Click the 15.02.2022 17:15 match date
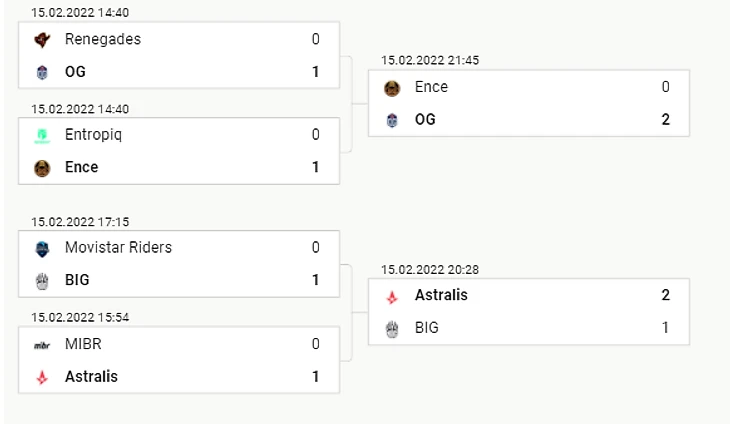 click(x=80, y=222)
